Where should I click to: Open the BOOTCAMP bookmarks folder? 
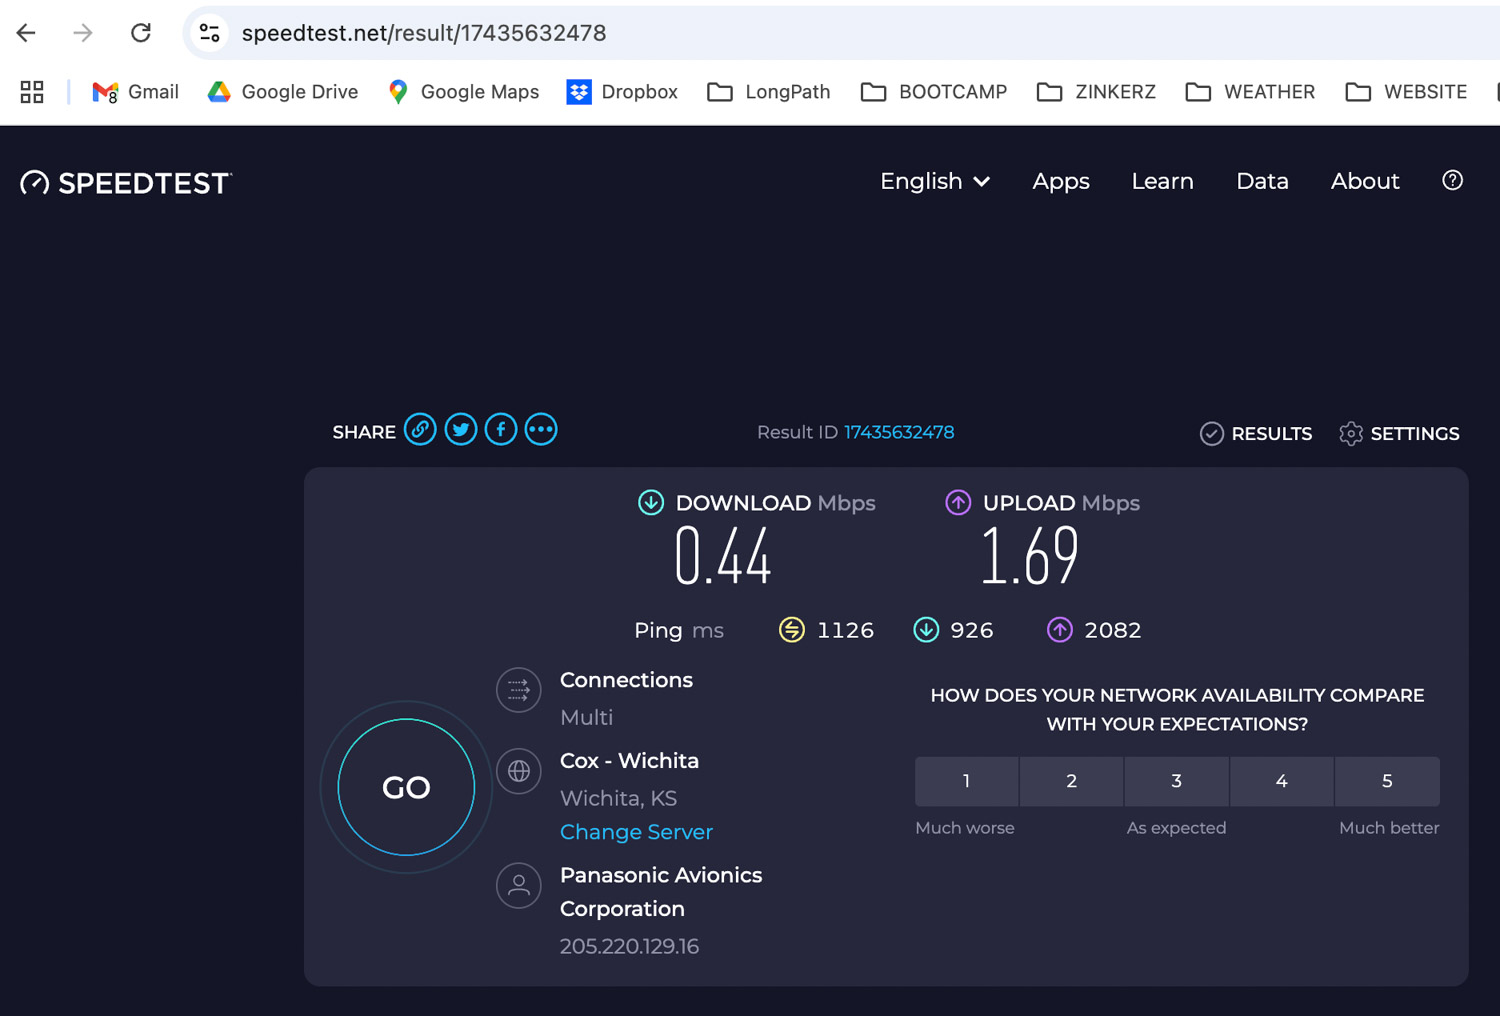(x=934, y=92)
